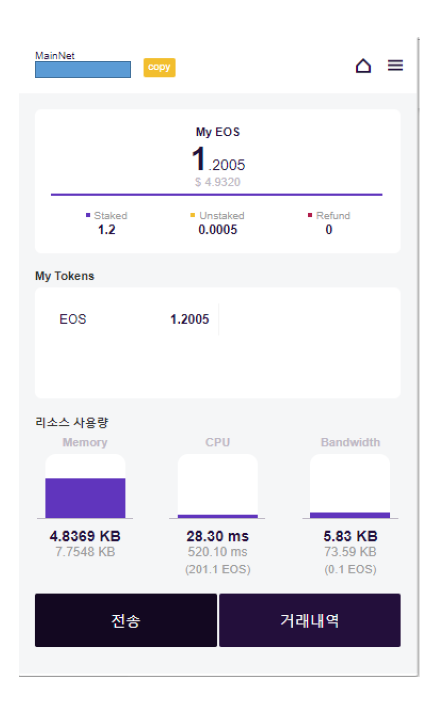Click the home icon
The width and height of the screenshot is (439, 710).
pos(363,66)
